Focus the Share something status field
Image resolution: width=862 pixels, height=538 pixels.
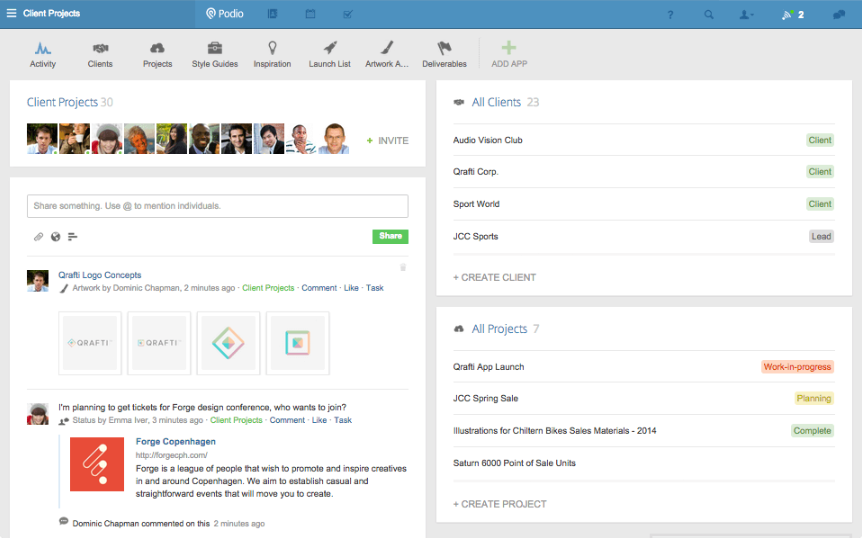[x=218, y=206]
